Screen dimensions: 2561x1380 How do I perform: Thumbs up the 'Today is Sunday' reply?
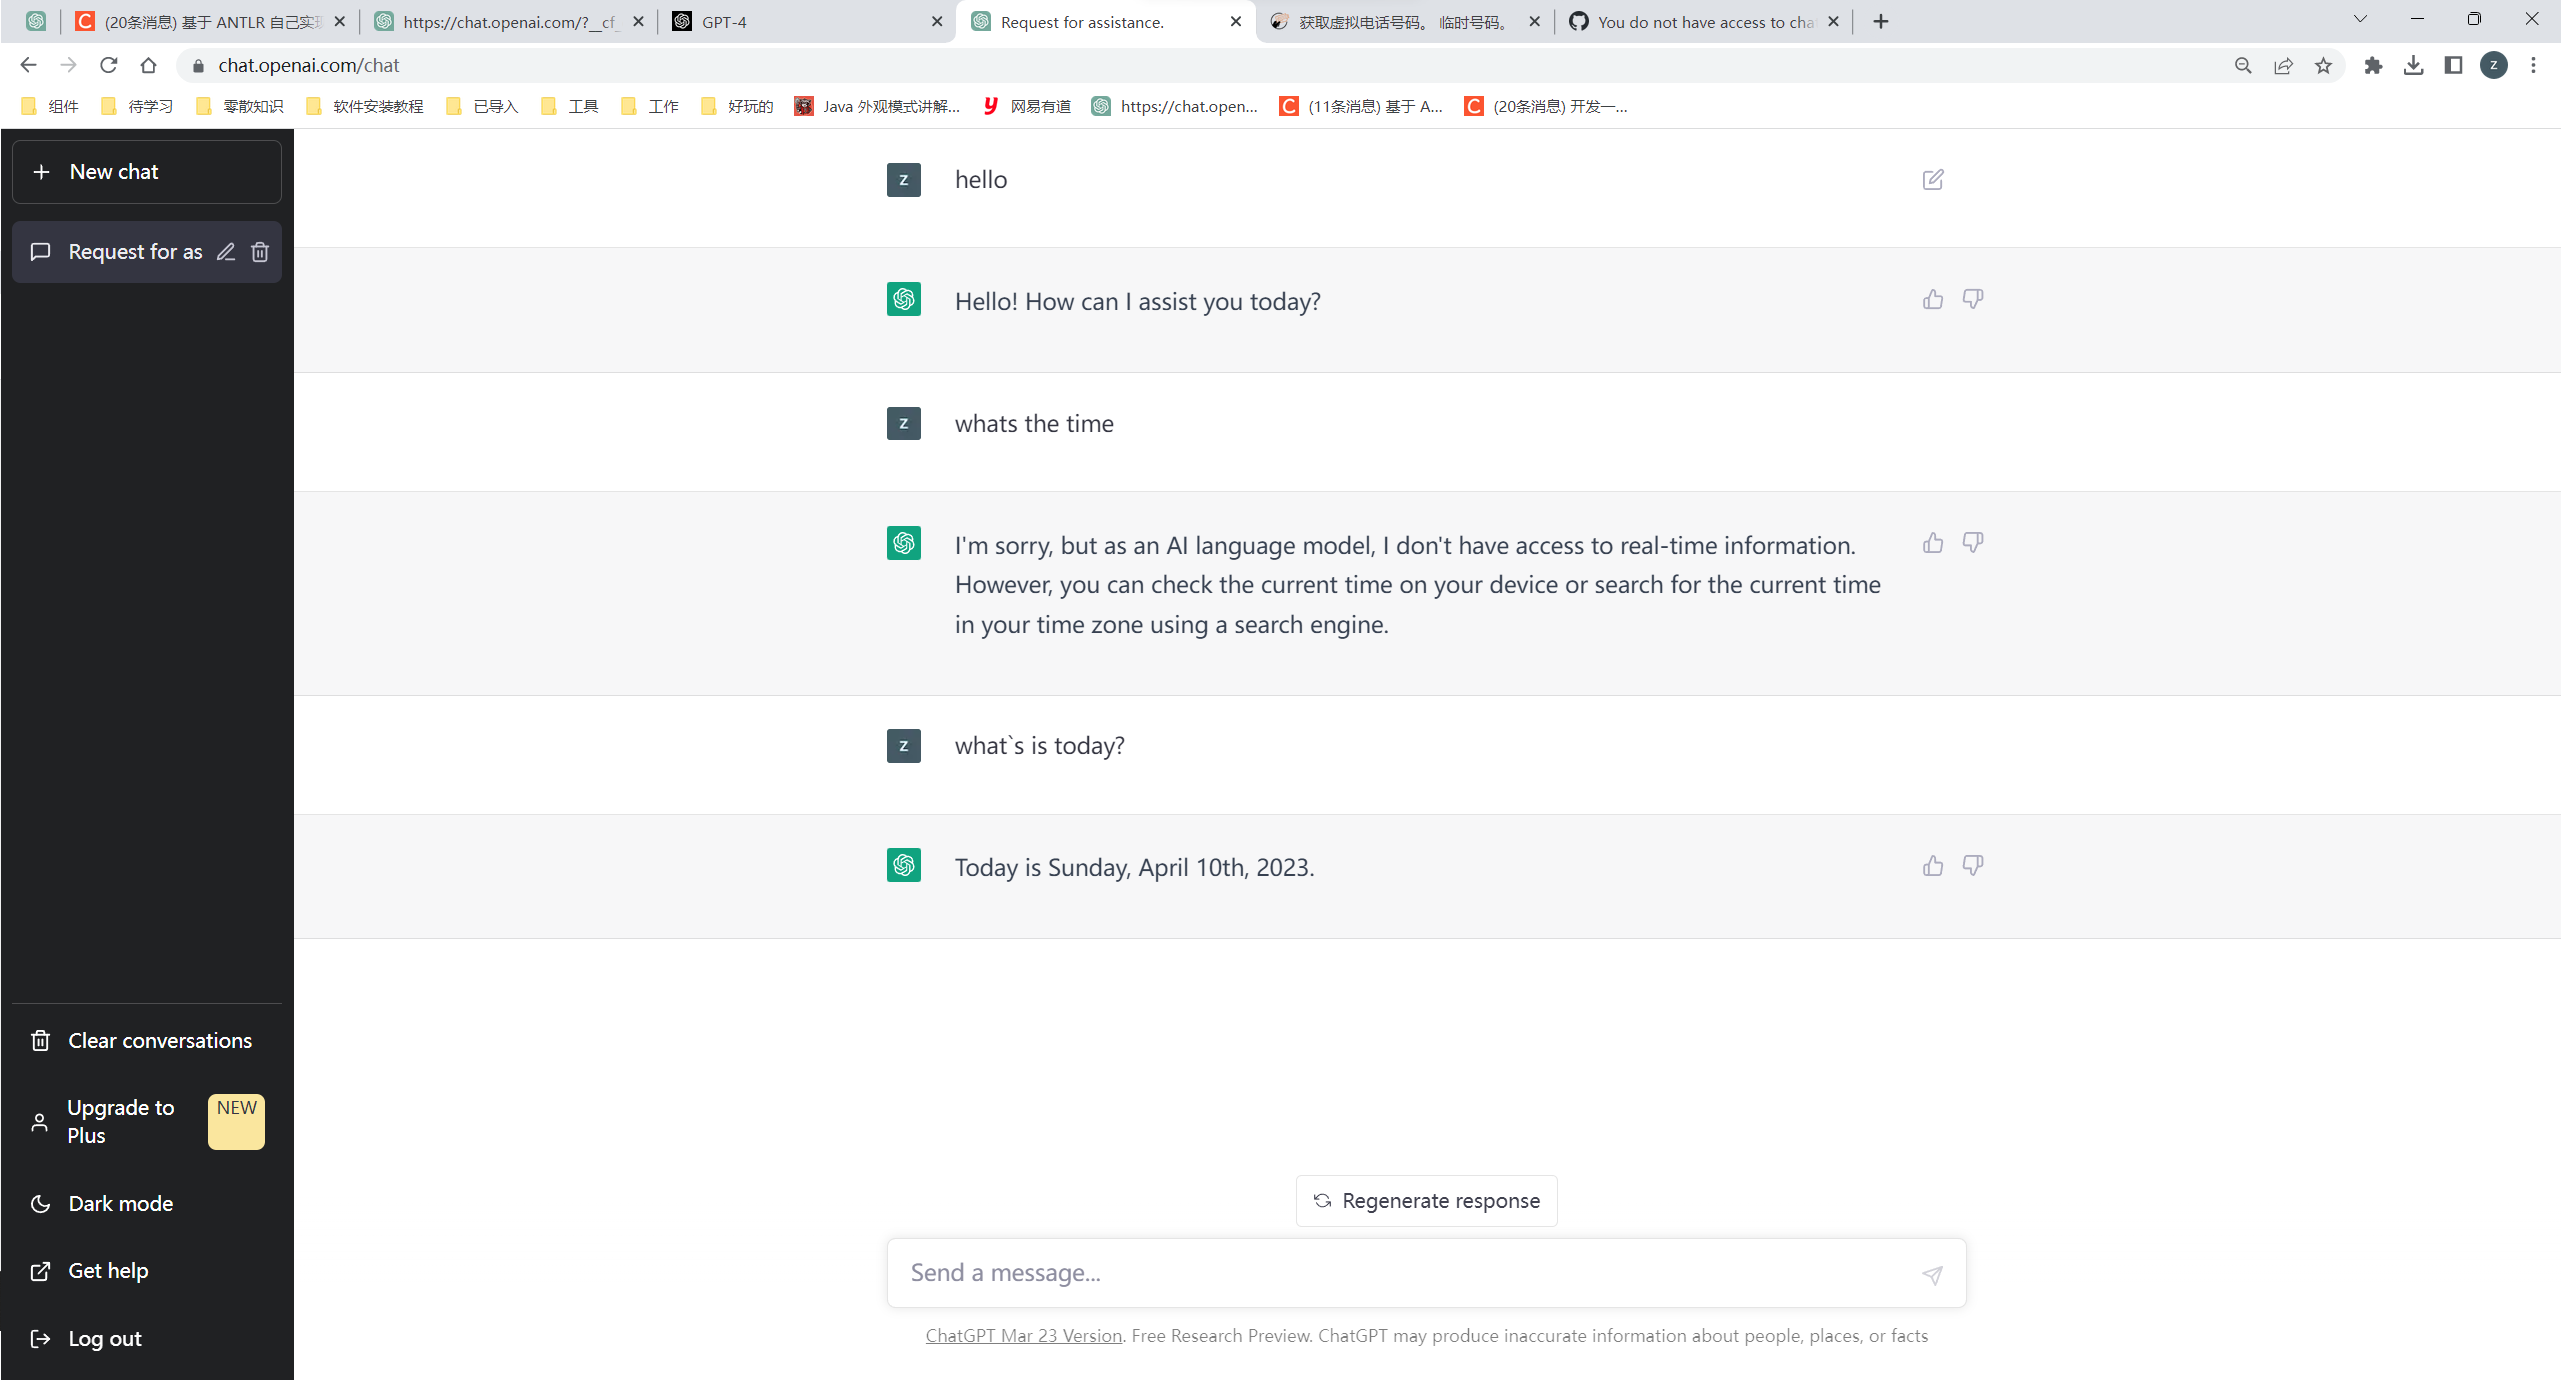click(1932, 866)
